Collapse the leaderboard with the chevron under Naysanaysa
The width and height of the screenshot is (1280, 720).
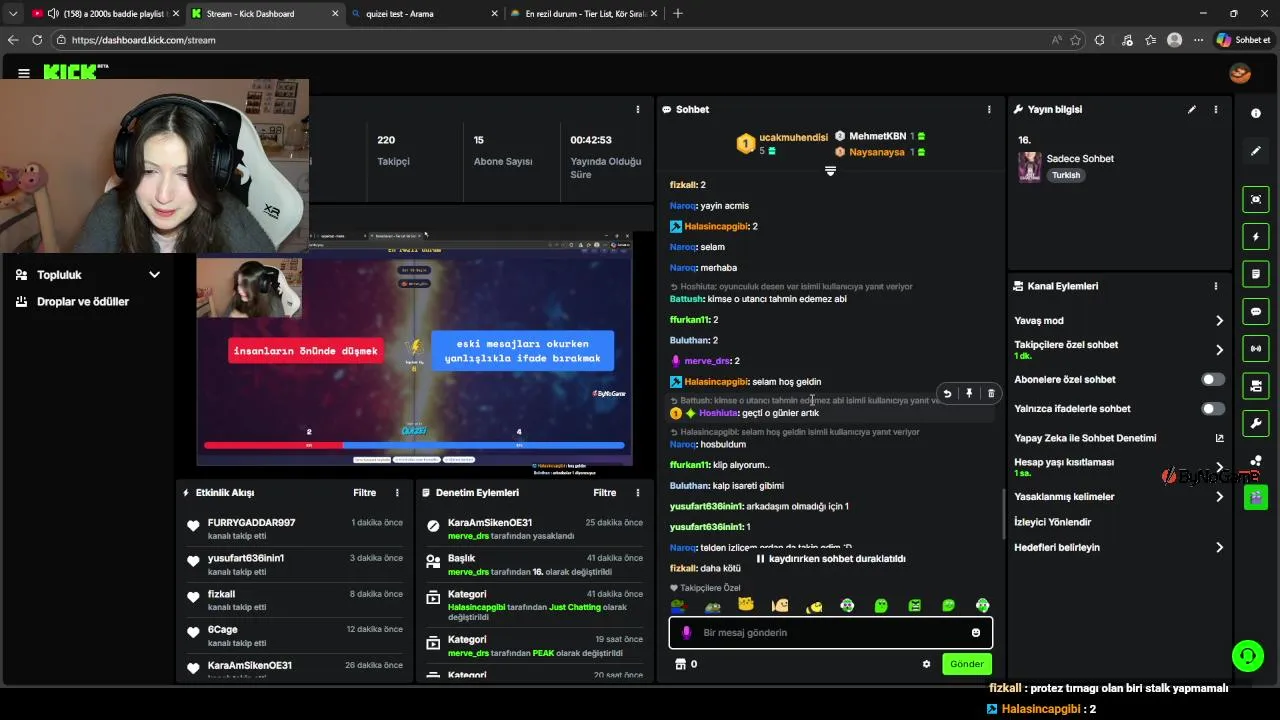tap(830, 171)
